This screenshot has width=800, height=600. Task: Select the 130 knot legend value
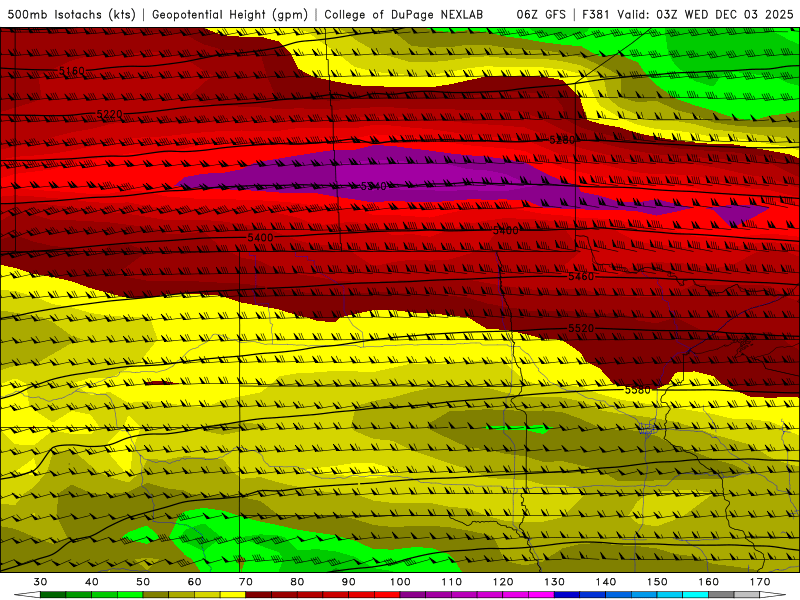[555, 582]
